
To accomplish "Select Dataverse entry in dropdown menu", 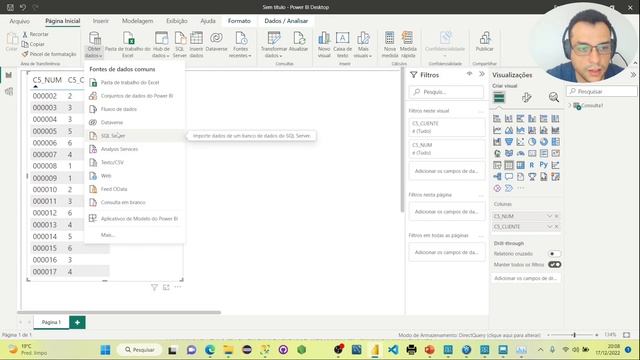I will pyautogui.click(x=134, y=122).
